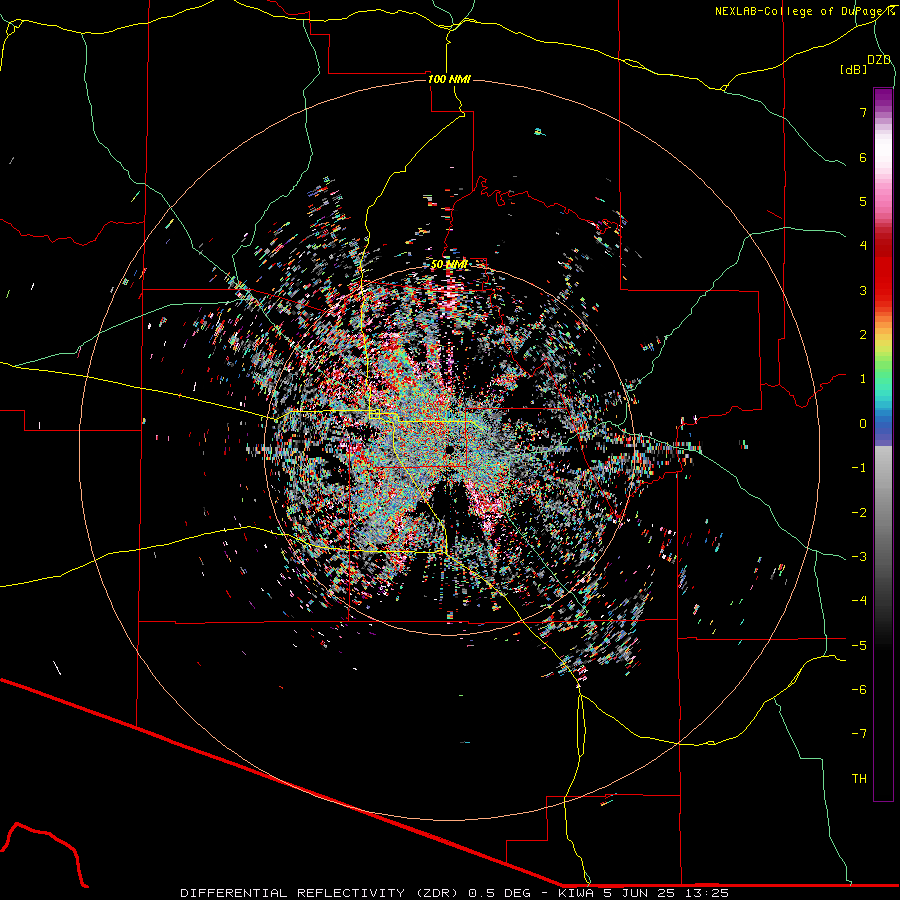Click the TH label on the color scale
This screenshot has height=900, width=900.
859,779
